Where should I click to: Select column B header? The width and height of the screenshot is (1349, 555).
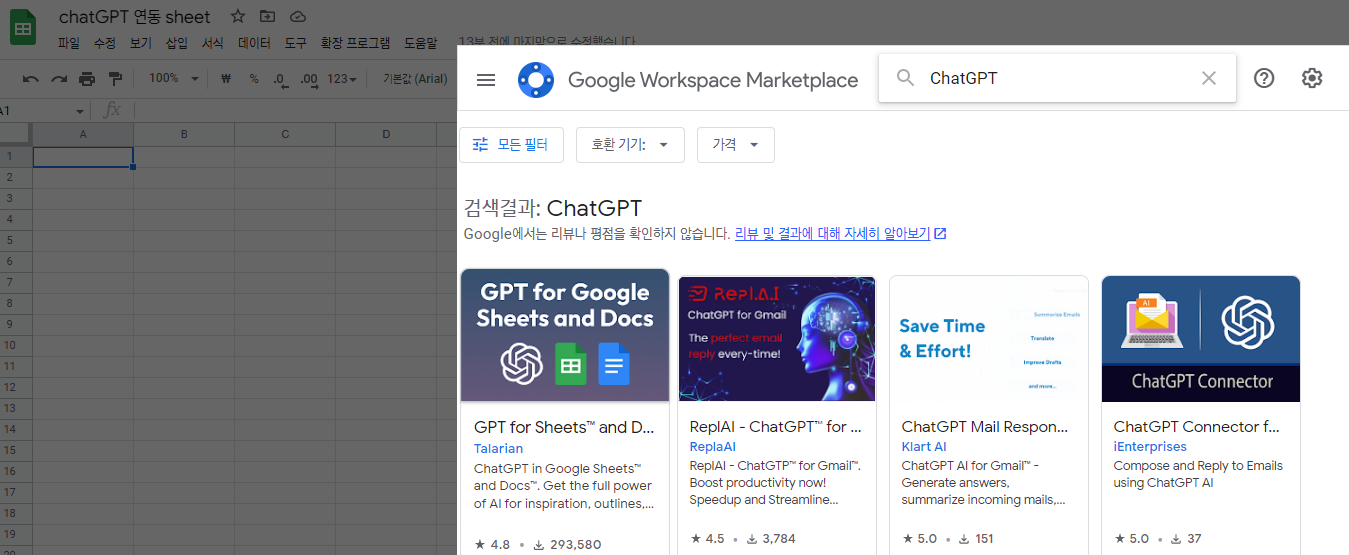[x=184, y=134]
